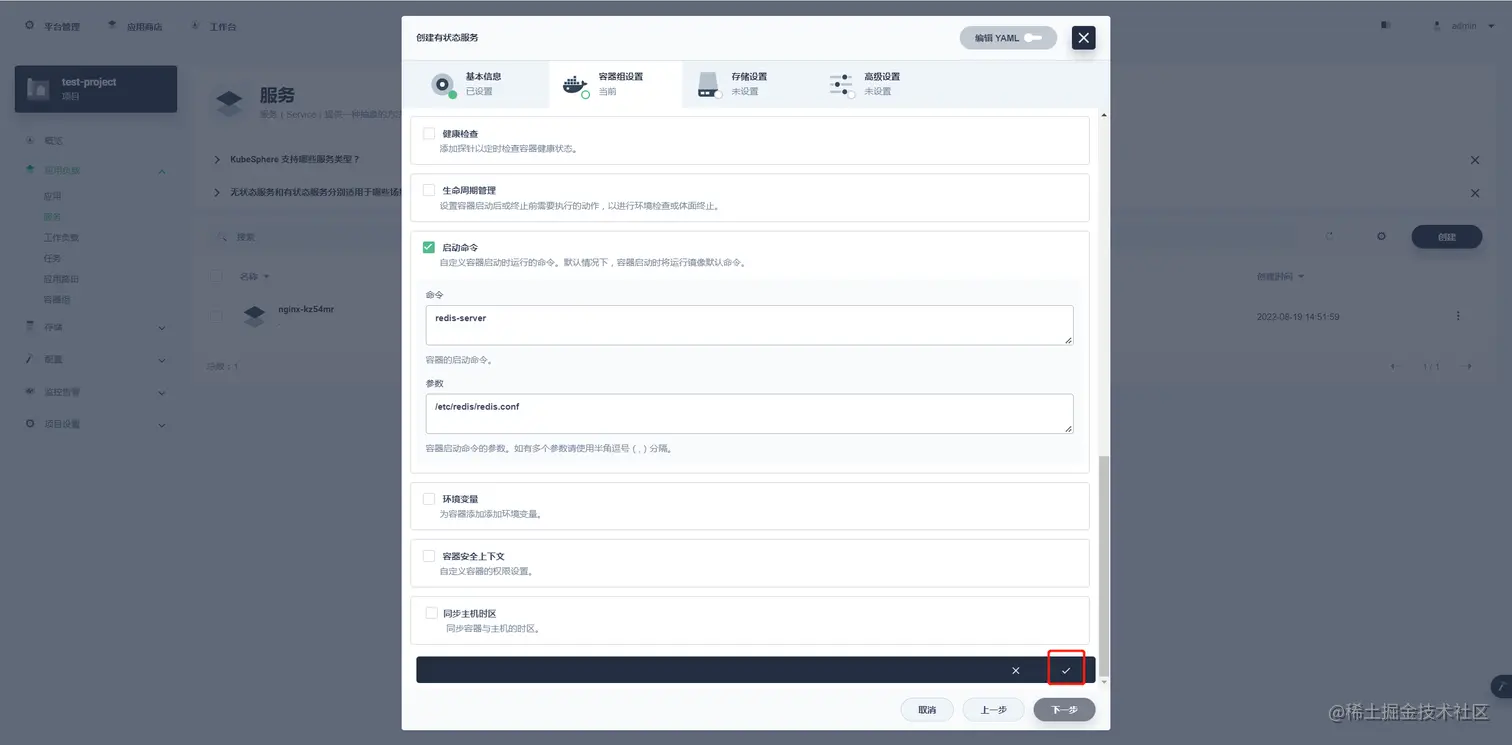Click the advanced settings sliders icon
Screen dimensions: 1512x745
pyautogui.click(x=842, y=85)
